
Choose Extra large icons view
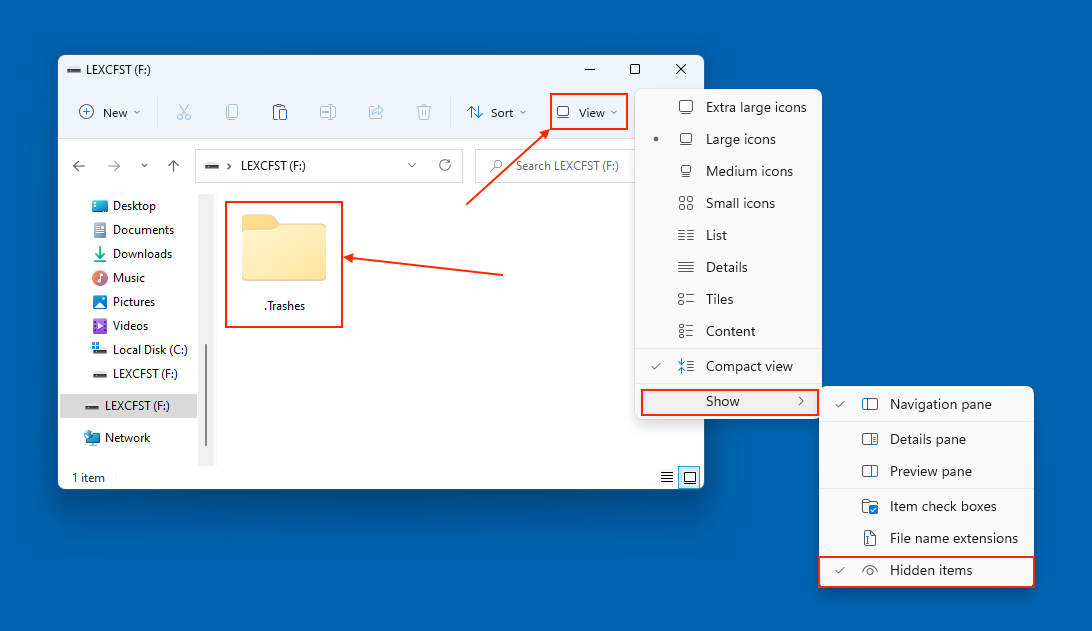tap(755, 107)
